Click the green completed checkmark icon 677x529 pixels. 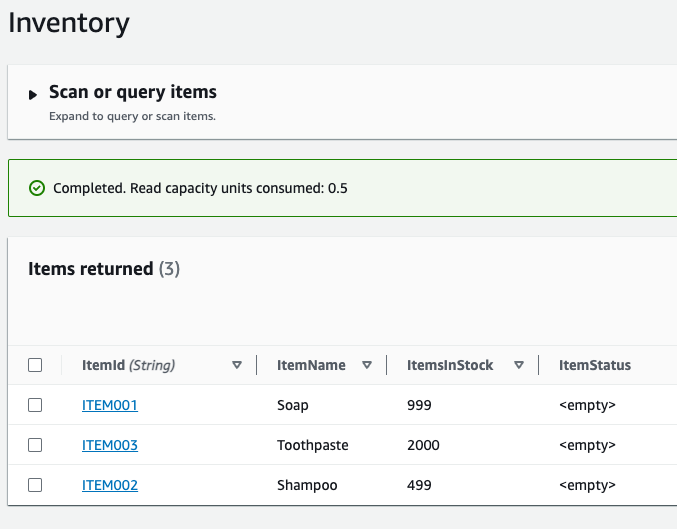point(37,188)
